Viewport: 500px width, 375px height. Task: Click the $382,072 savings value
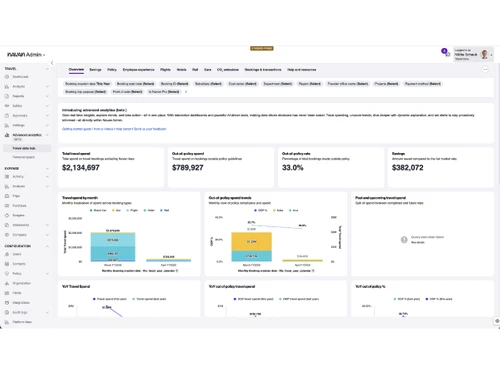pos(408,168)
